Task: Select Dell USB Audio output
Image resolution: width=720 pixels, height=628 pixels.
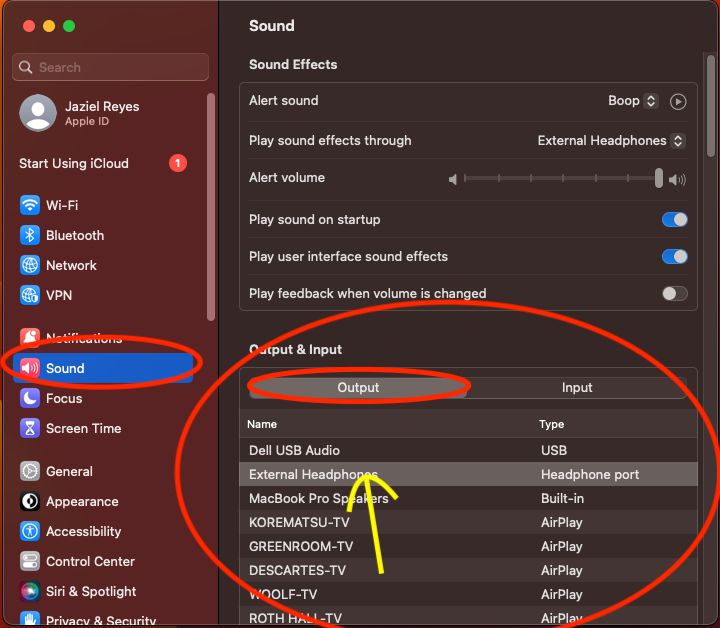Action: click(x=468, y=450)
